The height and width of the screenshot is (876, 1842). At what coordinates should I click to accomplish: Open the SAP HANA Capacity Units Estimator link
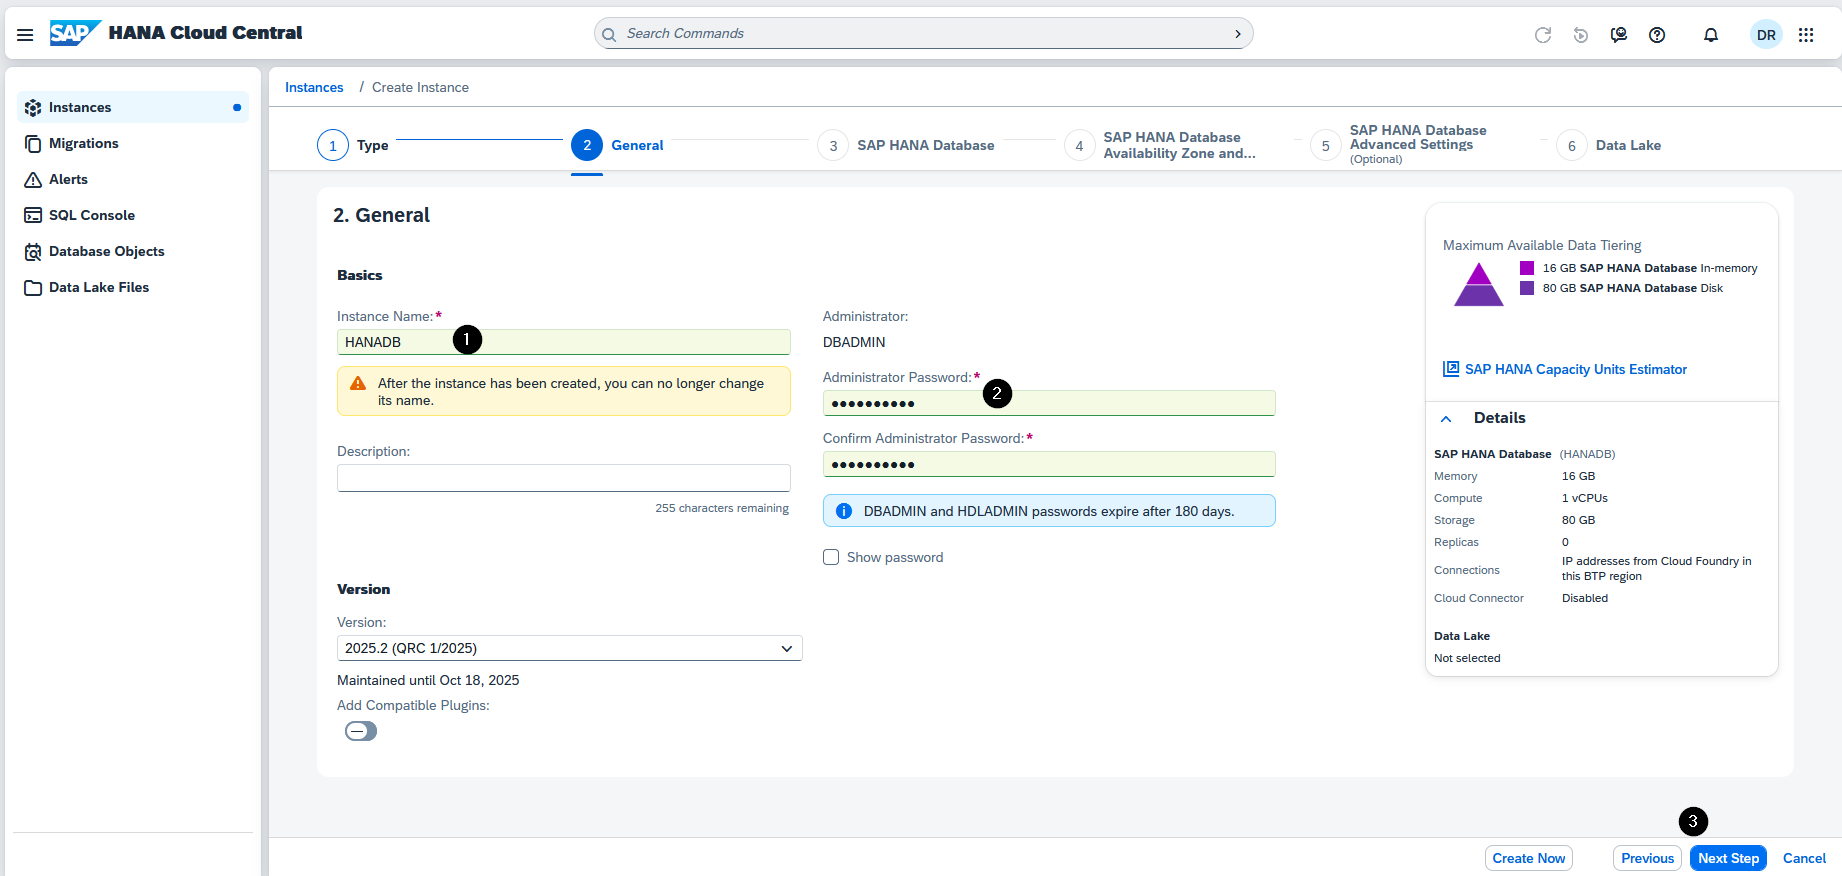click(x=1576, y=369)
